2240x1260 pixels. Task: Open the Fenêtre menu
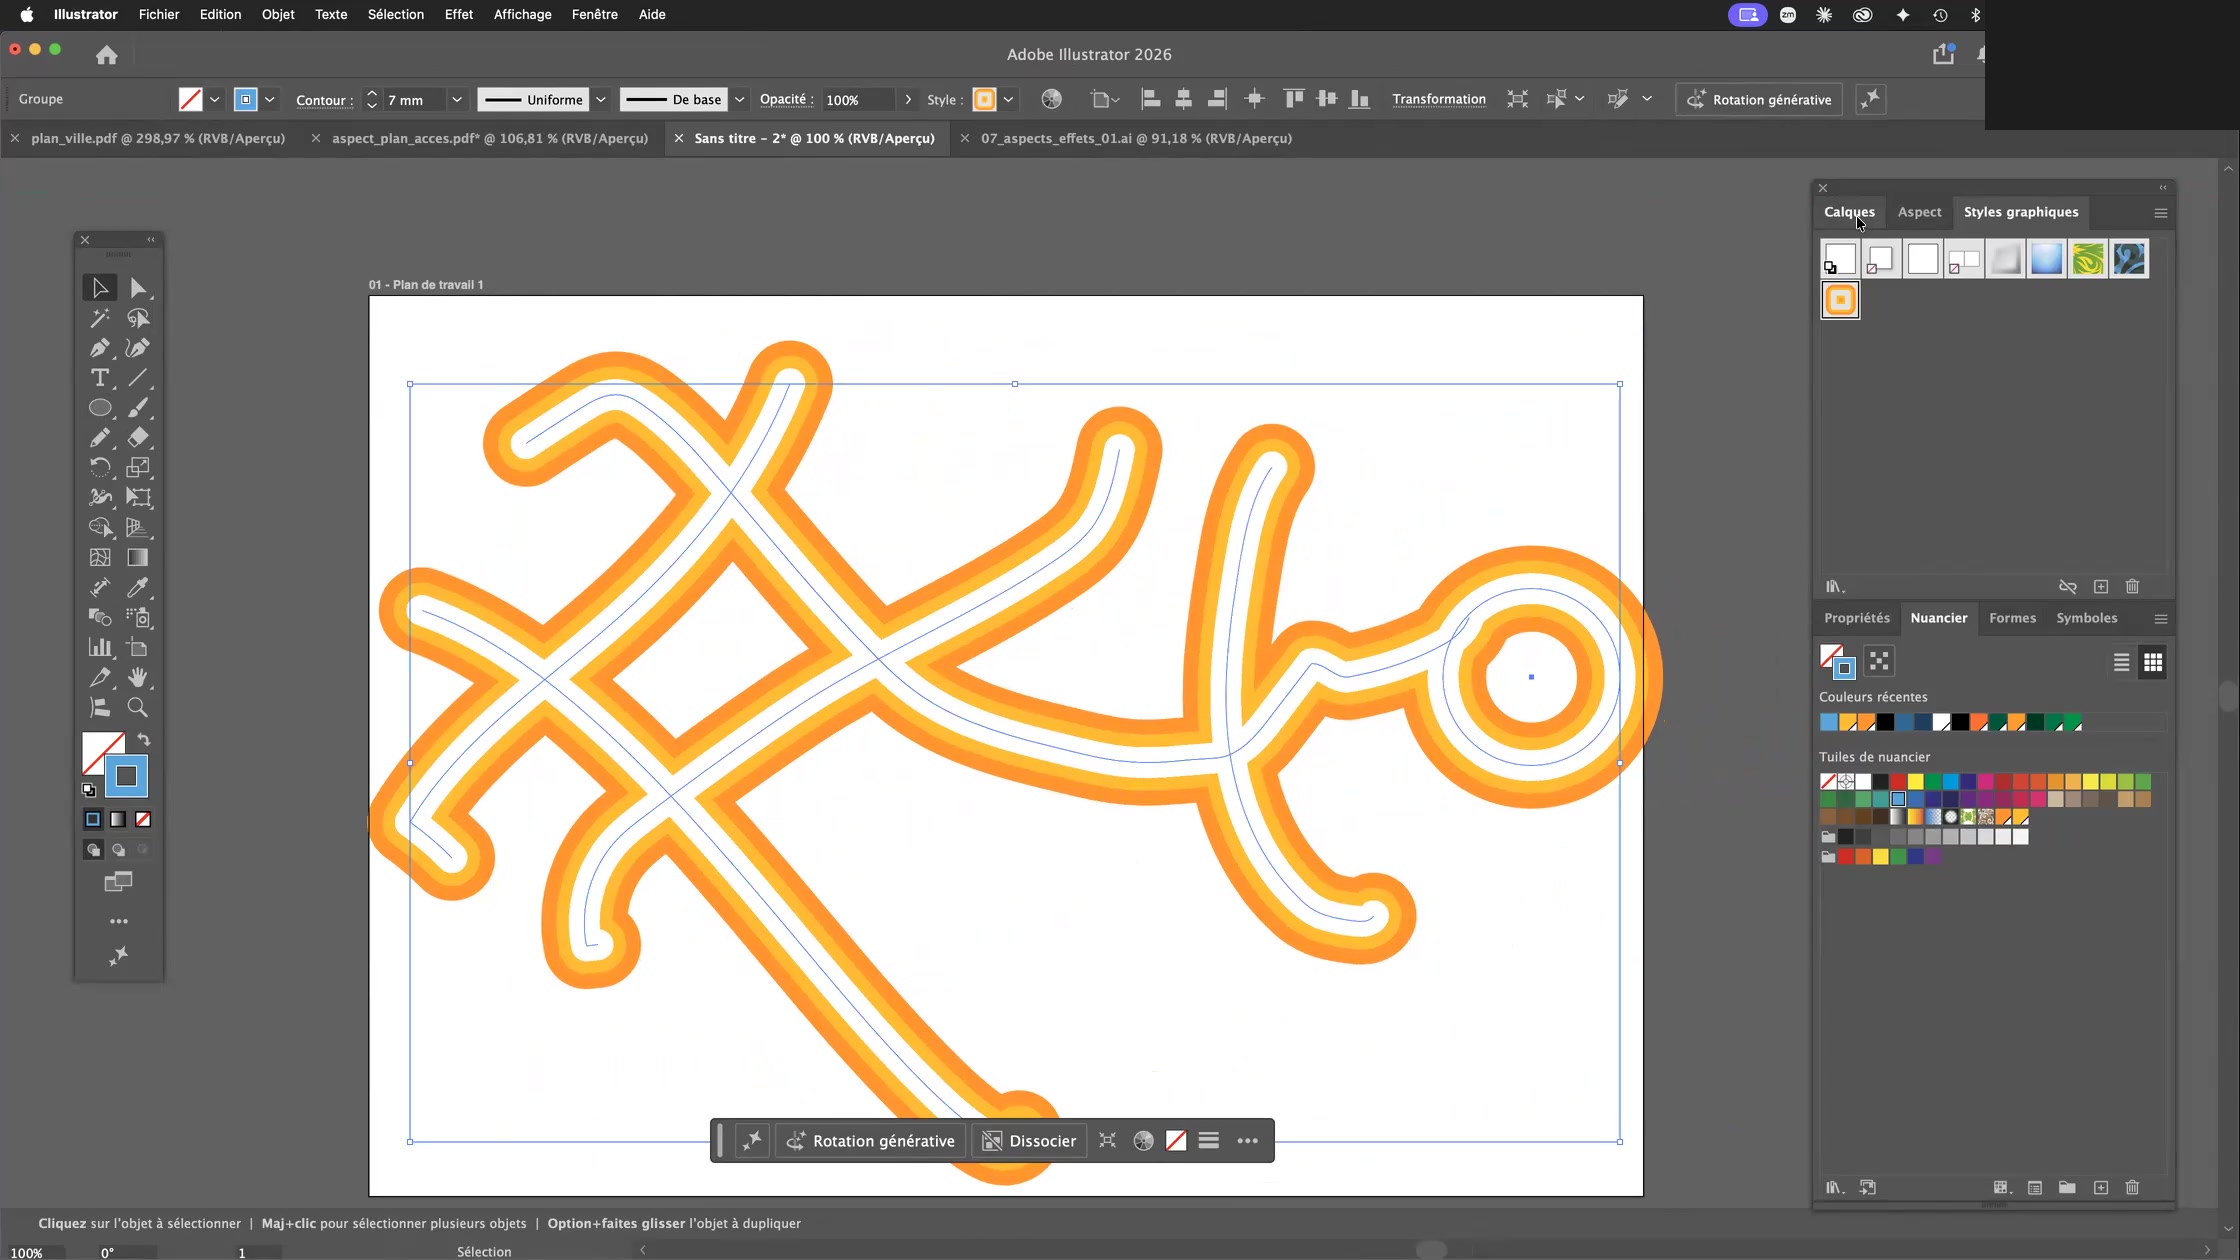click(x=595, y=14)
